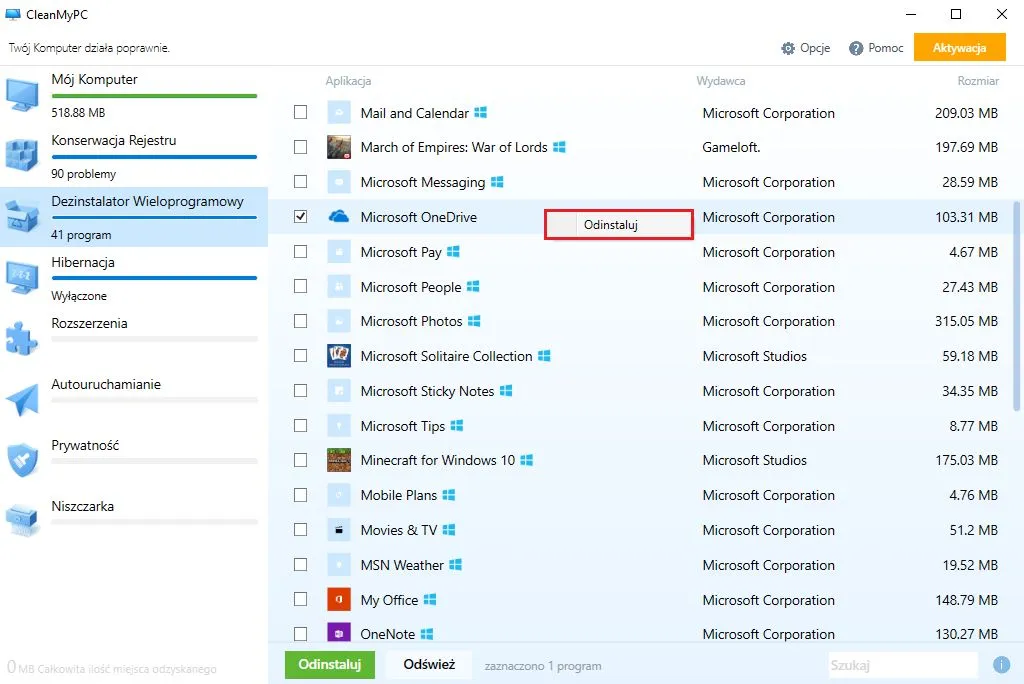Viewport: 1024px width, 684px height.
Task: Choose Odinstaluj from the context menu
Action: point(618,224)
